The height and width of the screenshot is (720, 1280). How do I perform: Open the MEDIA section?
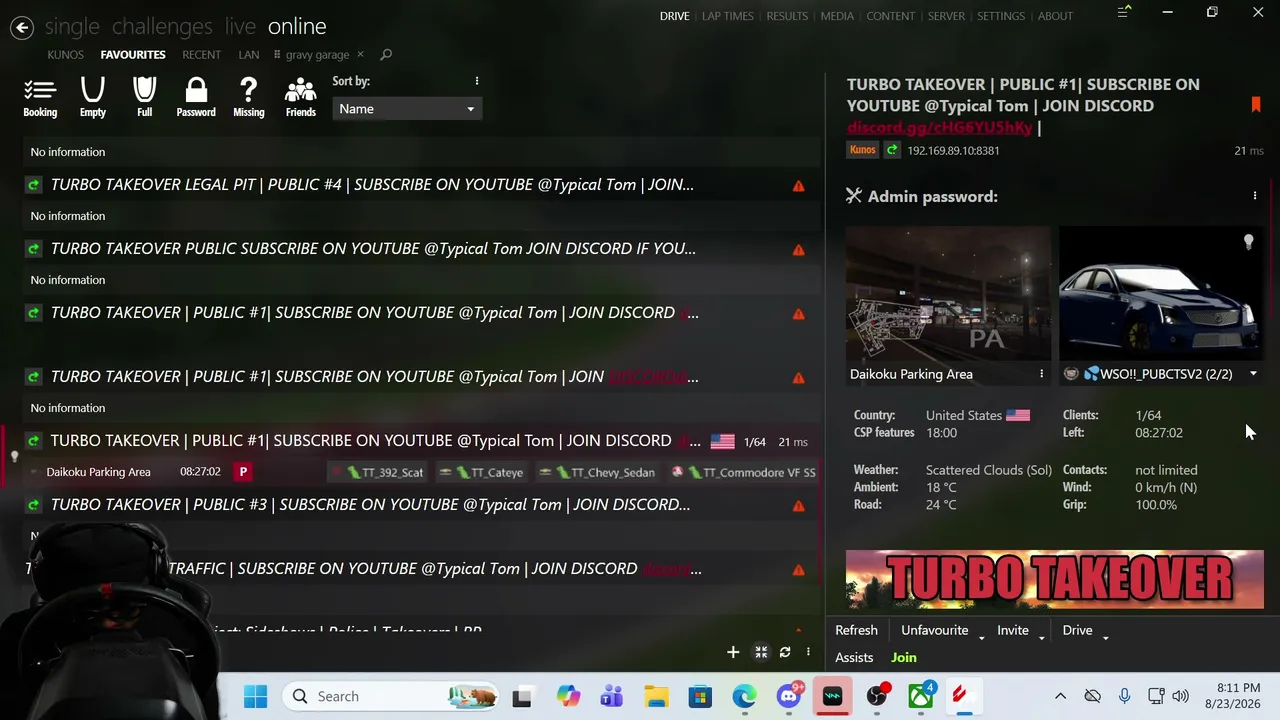click(837, 16)
